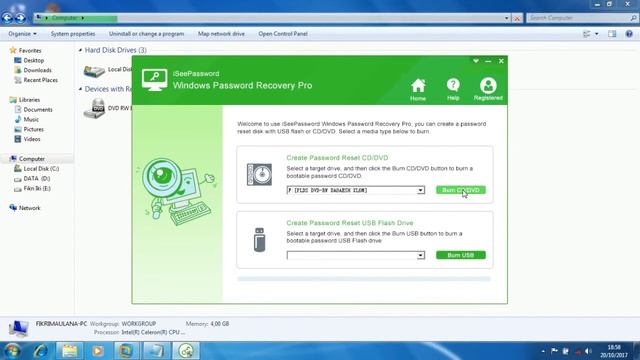
Task: Toggle the preview pane icon
Action: (x=612, y=34)
